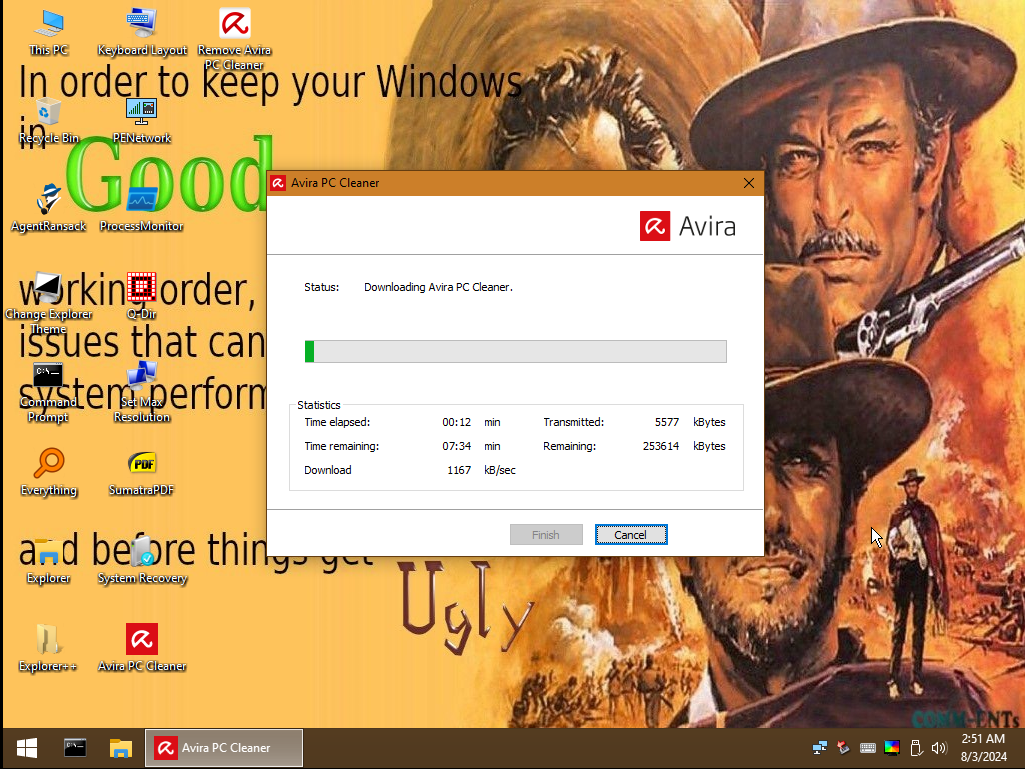Click the keyboard tray icon
This screenshot has height=769, width=1025.
867,747
